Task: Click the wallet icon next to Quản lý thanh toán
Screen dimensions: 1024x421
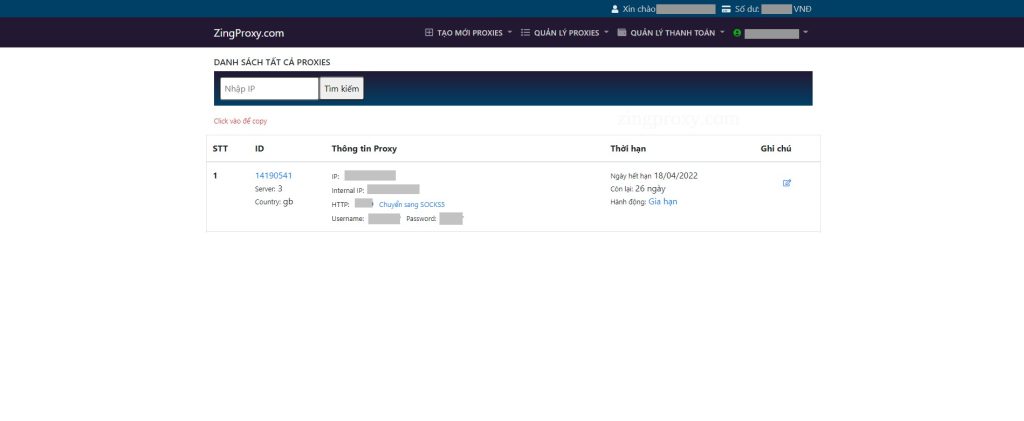Action: (x=622, y=32)
